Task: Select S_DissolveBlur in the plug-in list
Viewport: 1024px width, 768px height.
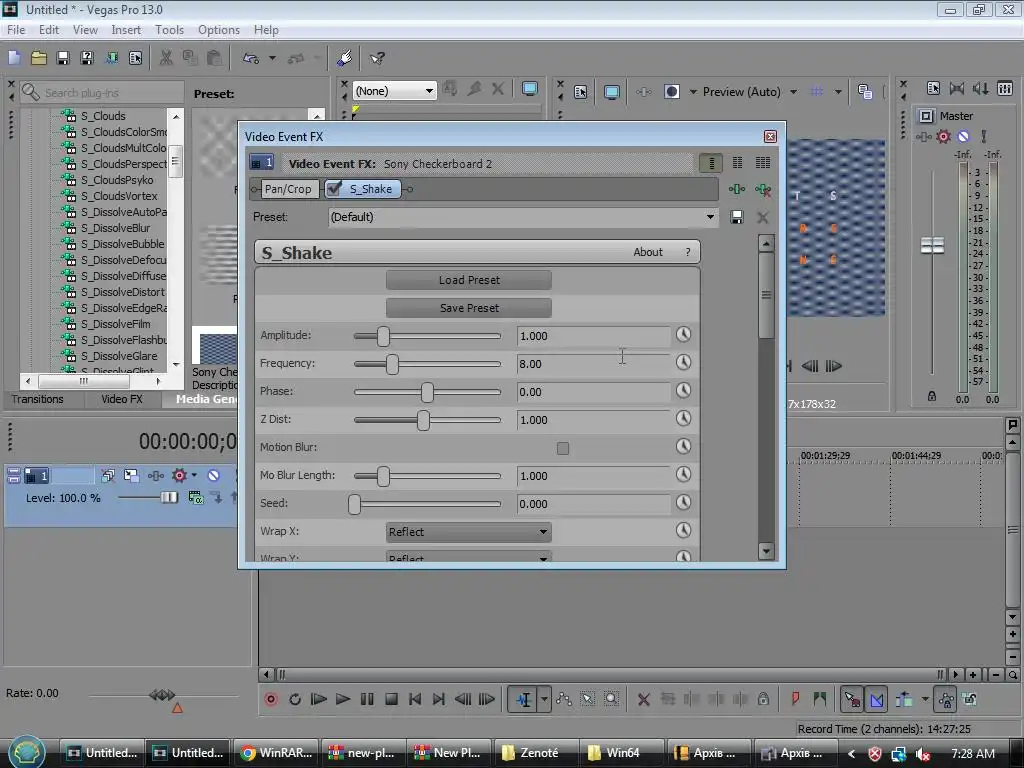Action: [x=116, y=228]
